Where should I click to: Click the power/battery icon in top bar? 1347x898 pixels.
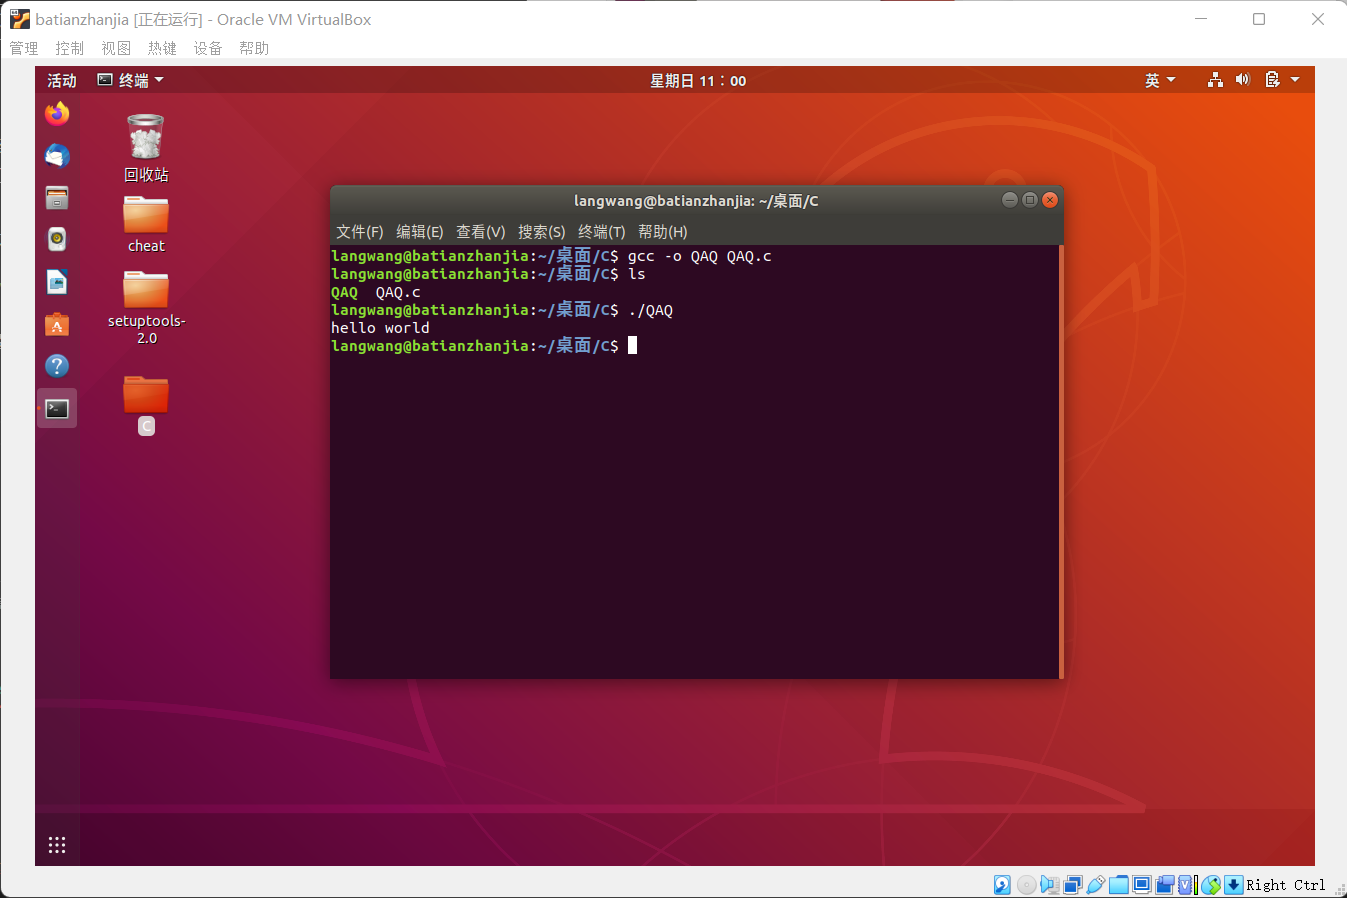[x=1272, y=80]
